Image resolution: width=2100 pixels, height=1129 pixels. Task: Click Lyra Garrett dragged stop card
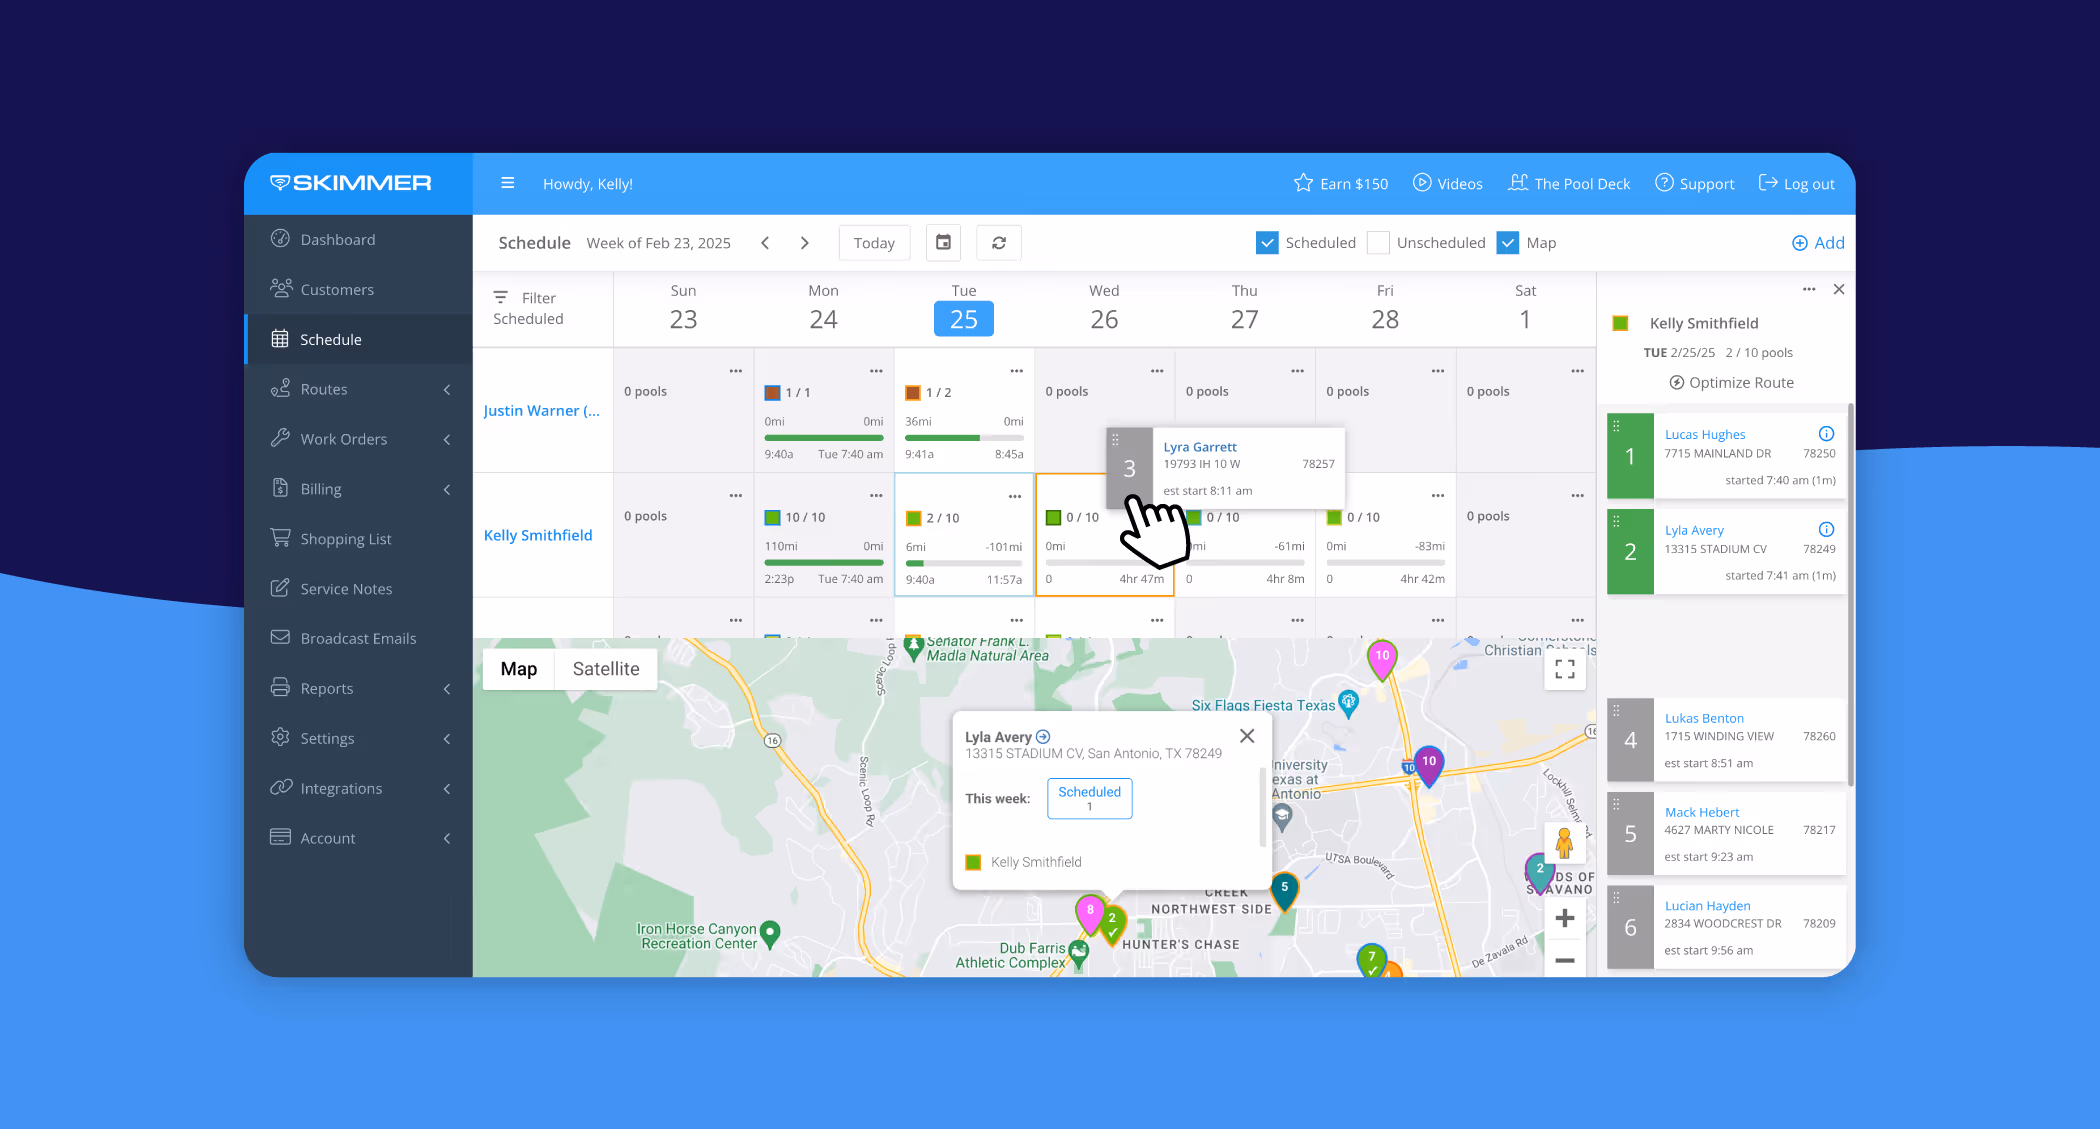tap(1225, 468)
